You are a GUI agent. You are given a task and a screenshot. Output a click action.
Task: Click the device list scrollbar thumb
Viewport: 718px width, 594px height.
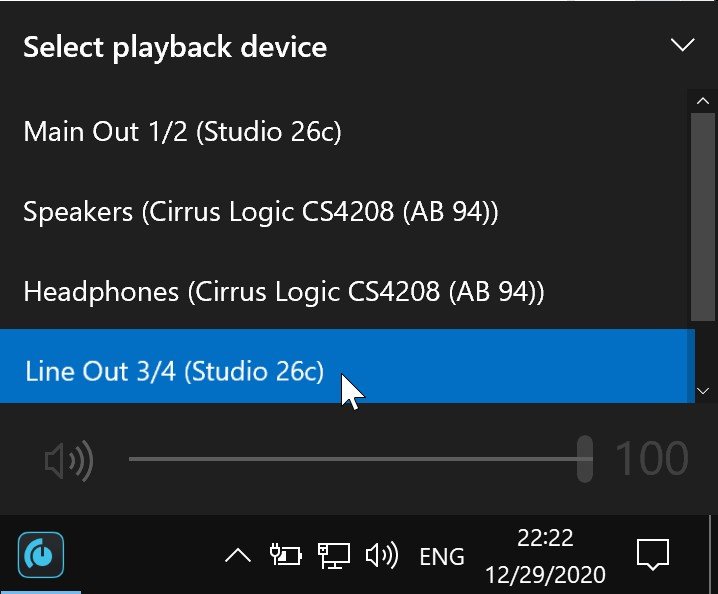coord(700,216)
